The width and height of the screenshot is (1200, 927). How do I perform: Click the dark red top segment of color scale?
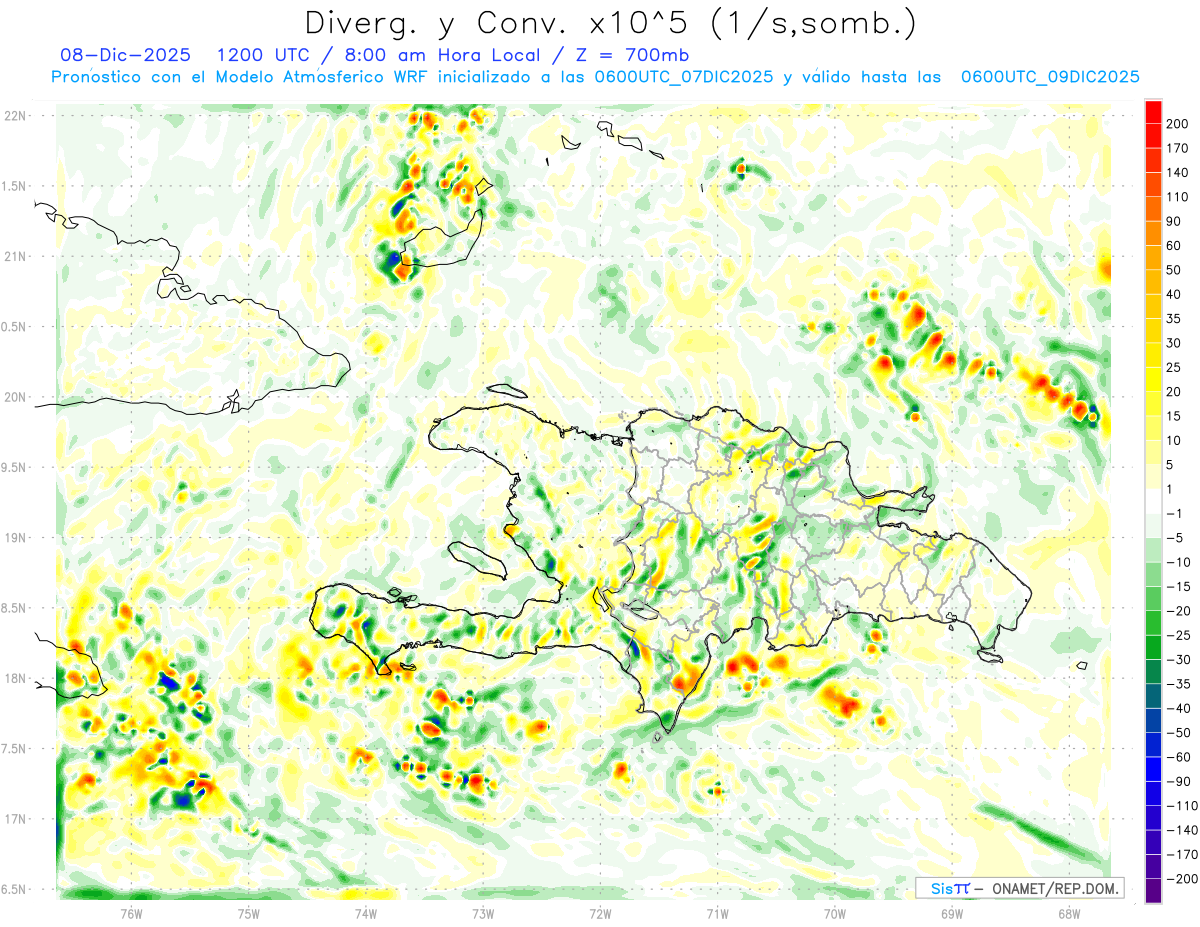pos(1153,111)
